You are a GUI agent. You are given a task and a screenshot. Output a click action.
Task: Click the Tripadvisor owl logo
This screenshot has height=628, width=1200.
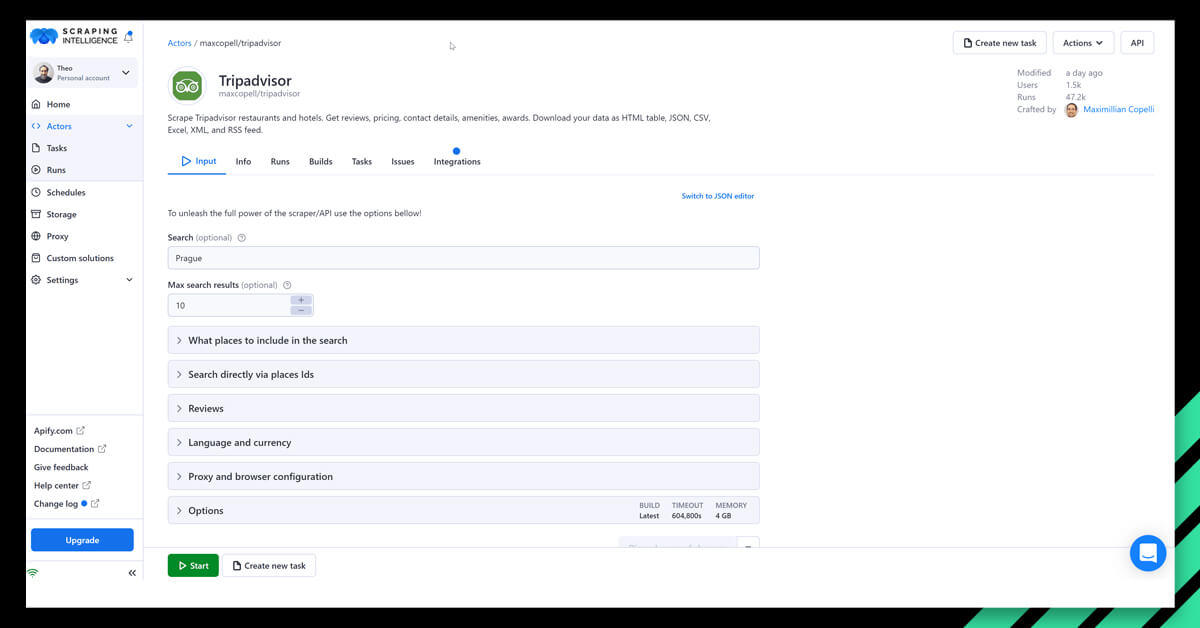click(x=187, y=86)
